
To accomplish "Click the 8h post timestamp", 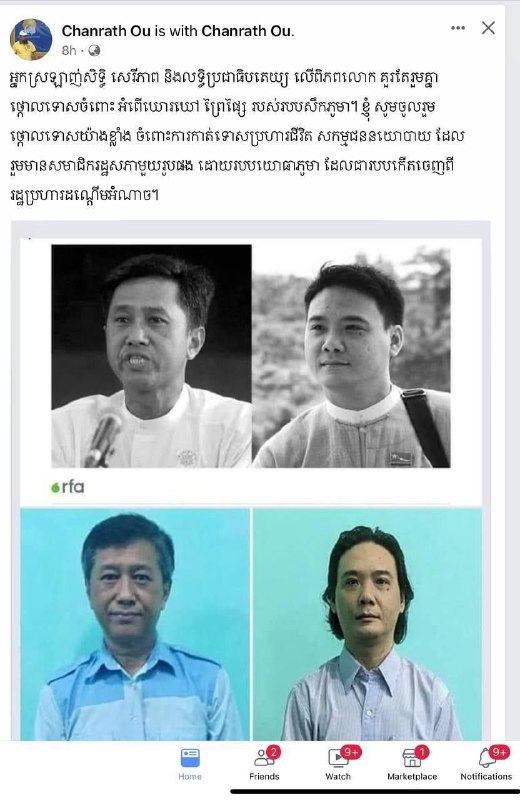I will (69, 51).
